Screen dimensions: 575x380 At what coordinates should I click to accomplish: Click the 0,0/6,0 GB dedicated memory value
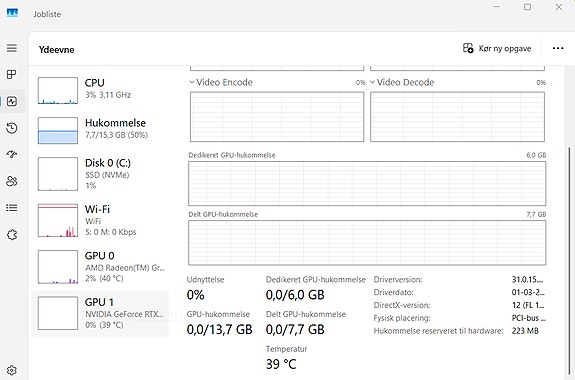[x=295, y=295]
